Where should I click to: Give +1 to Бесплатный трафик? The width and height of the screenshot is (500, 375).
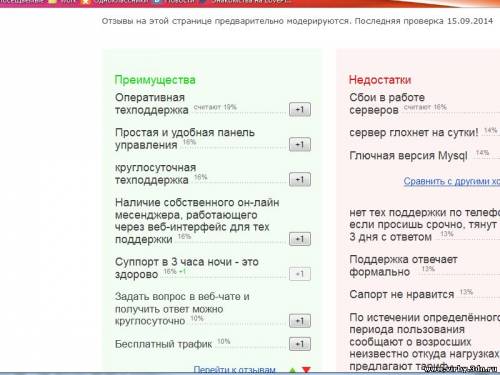pyautogui.click(x=300, y=344)
